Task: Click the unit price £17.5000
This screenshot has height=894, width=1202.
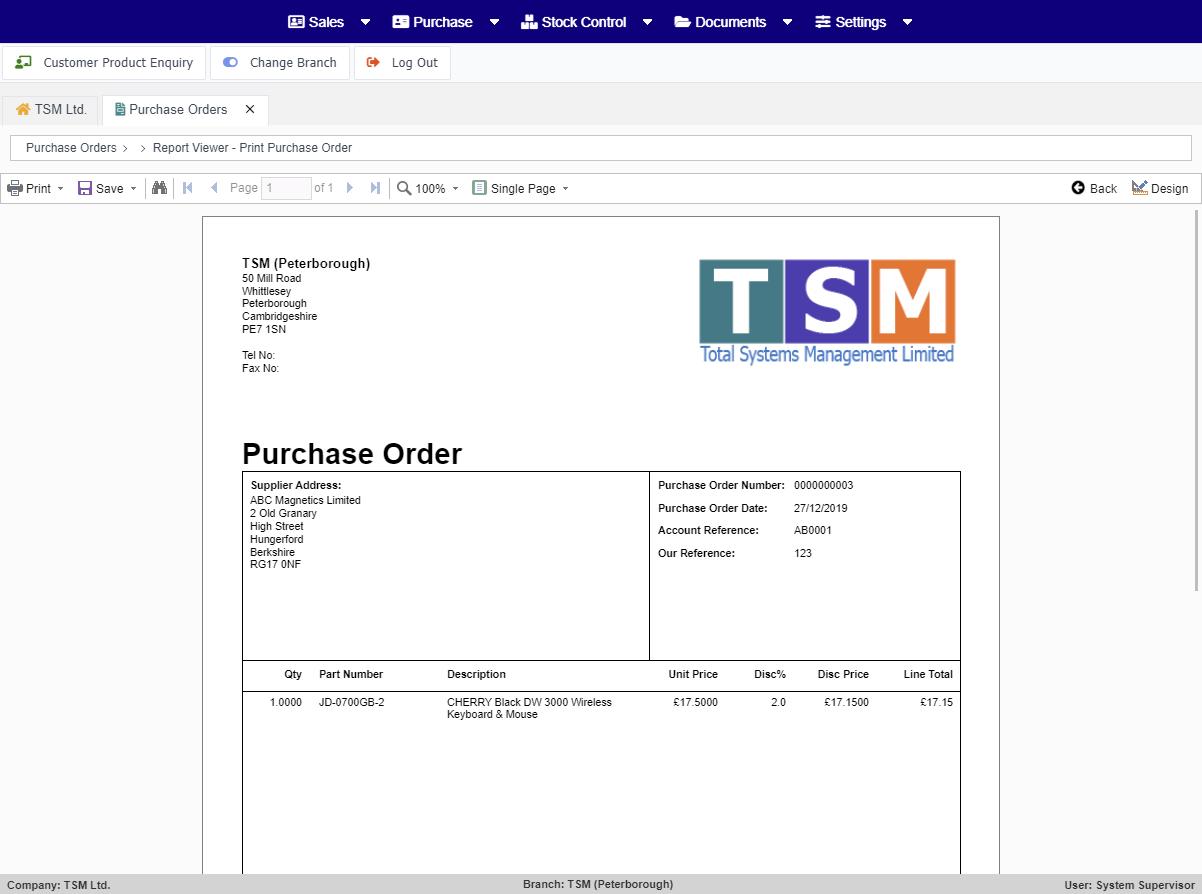Action: [x=695, y=702]
